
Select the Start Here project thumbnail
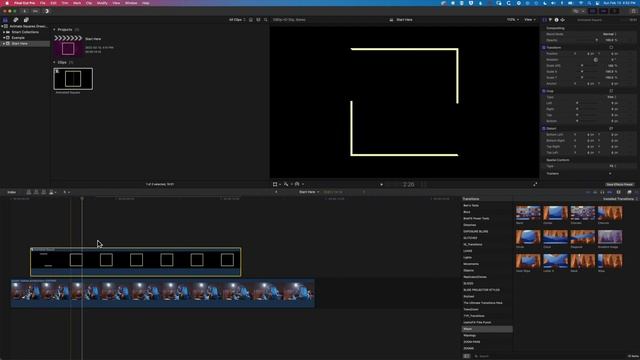pyautogui.click(x=68, y=46)
